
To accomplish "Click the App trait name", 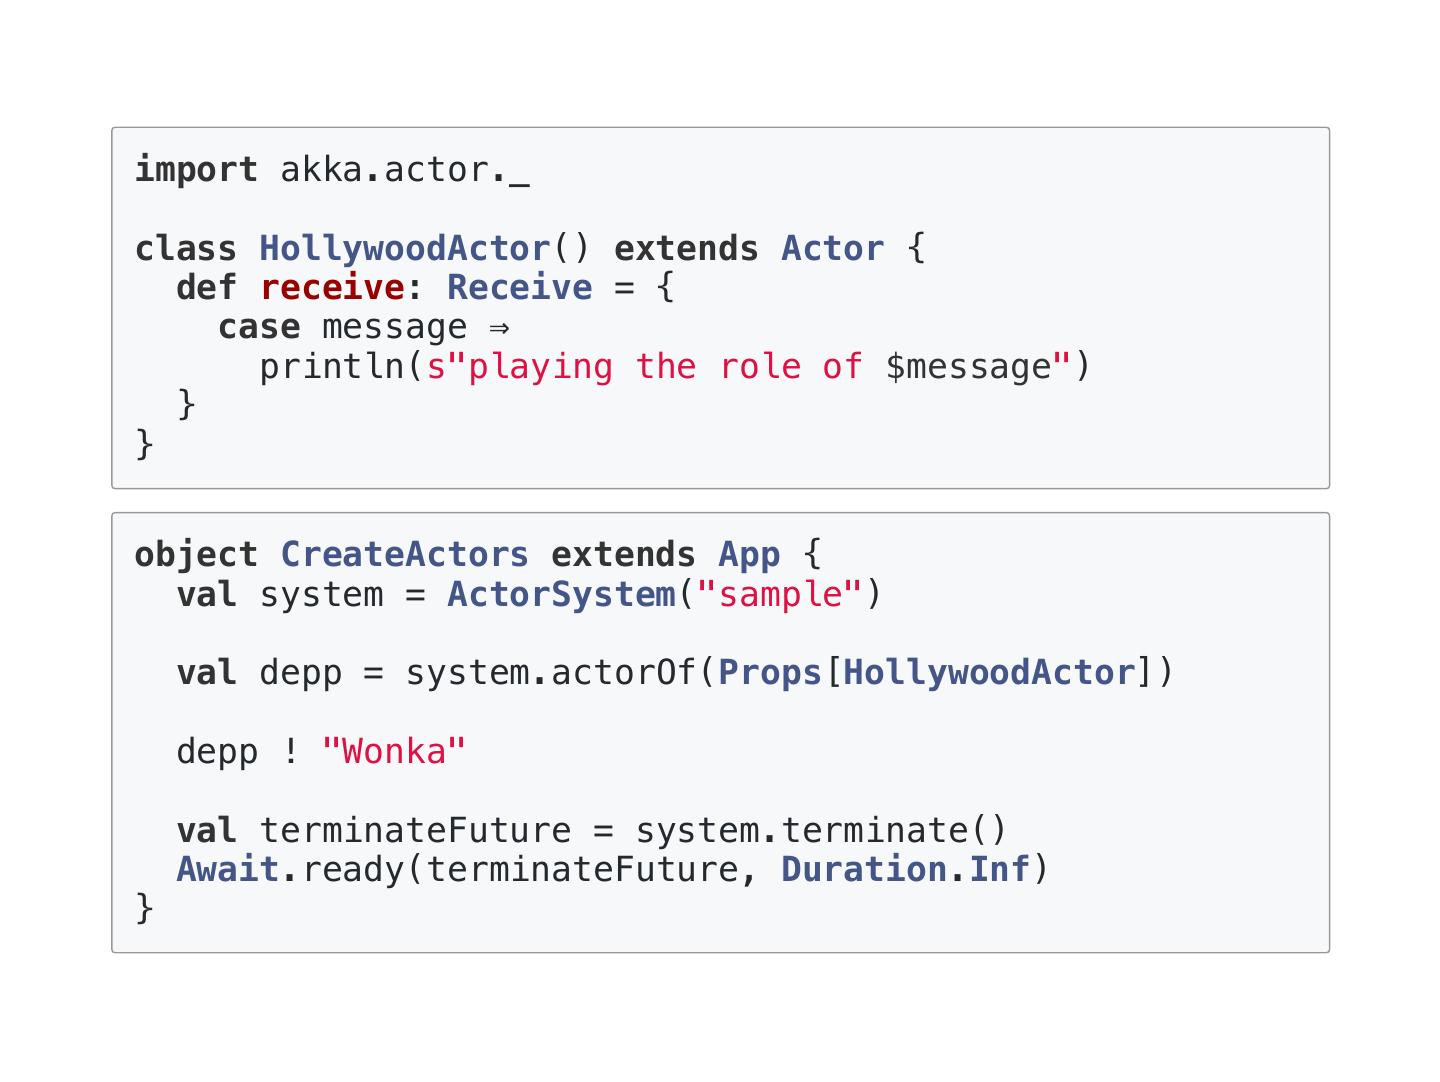I will 749,555.
